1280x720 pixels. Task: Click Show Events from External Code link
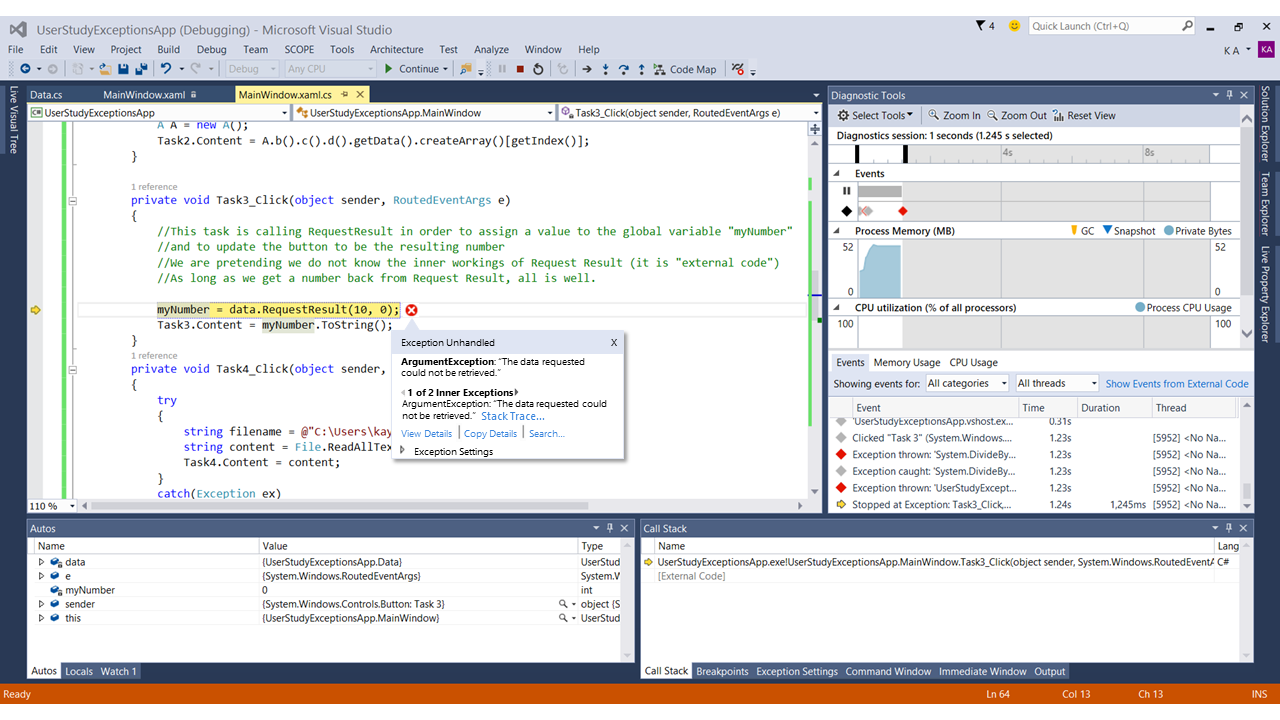pos(1177,383)
